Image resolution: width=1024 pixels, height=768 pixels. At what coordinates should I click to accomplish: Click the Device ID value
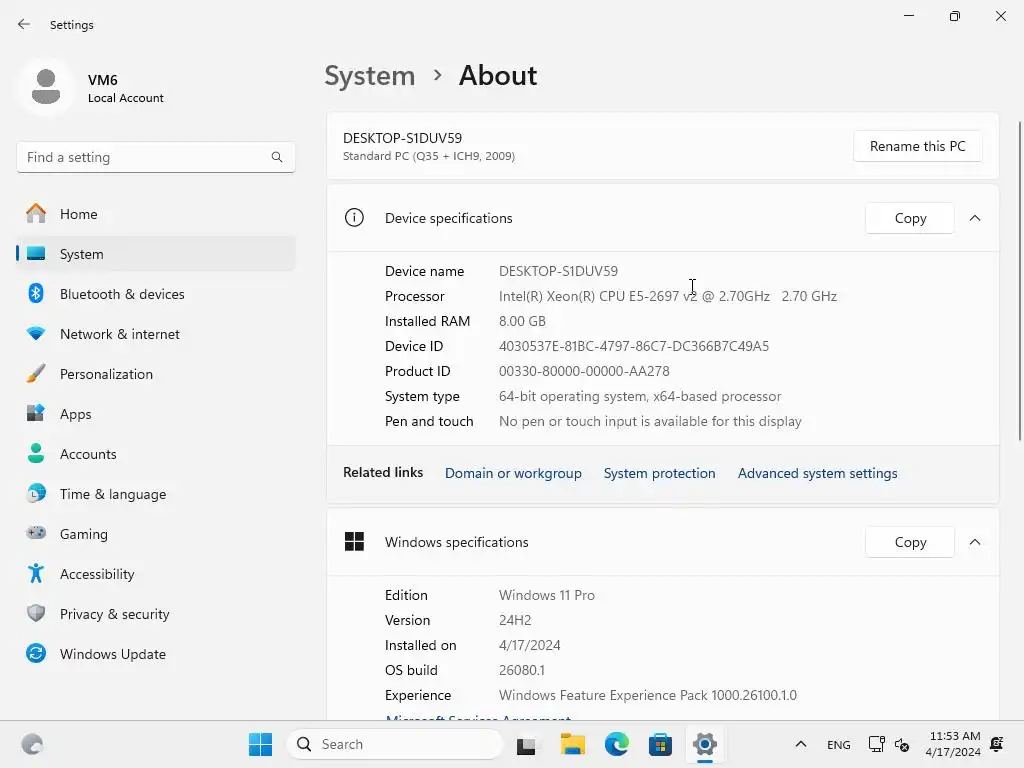pyautogui.click(x=633, y=346)
